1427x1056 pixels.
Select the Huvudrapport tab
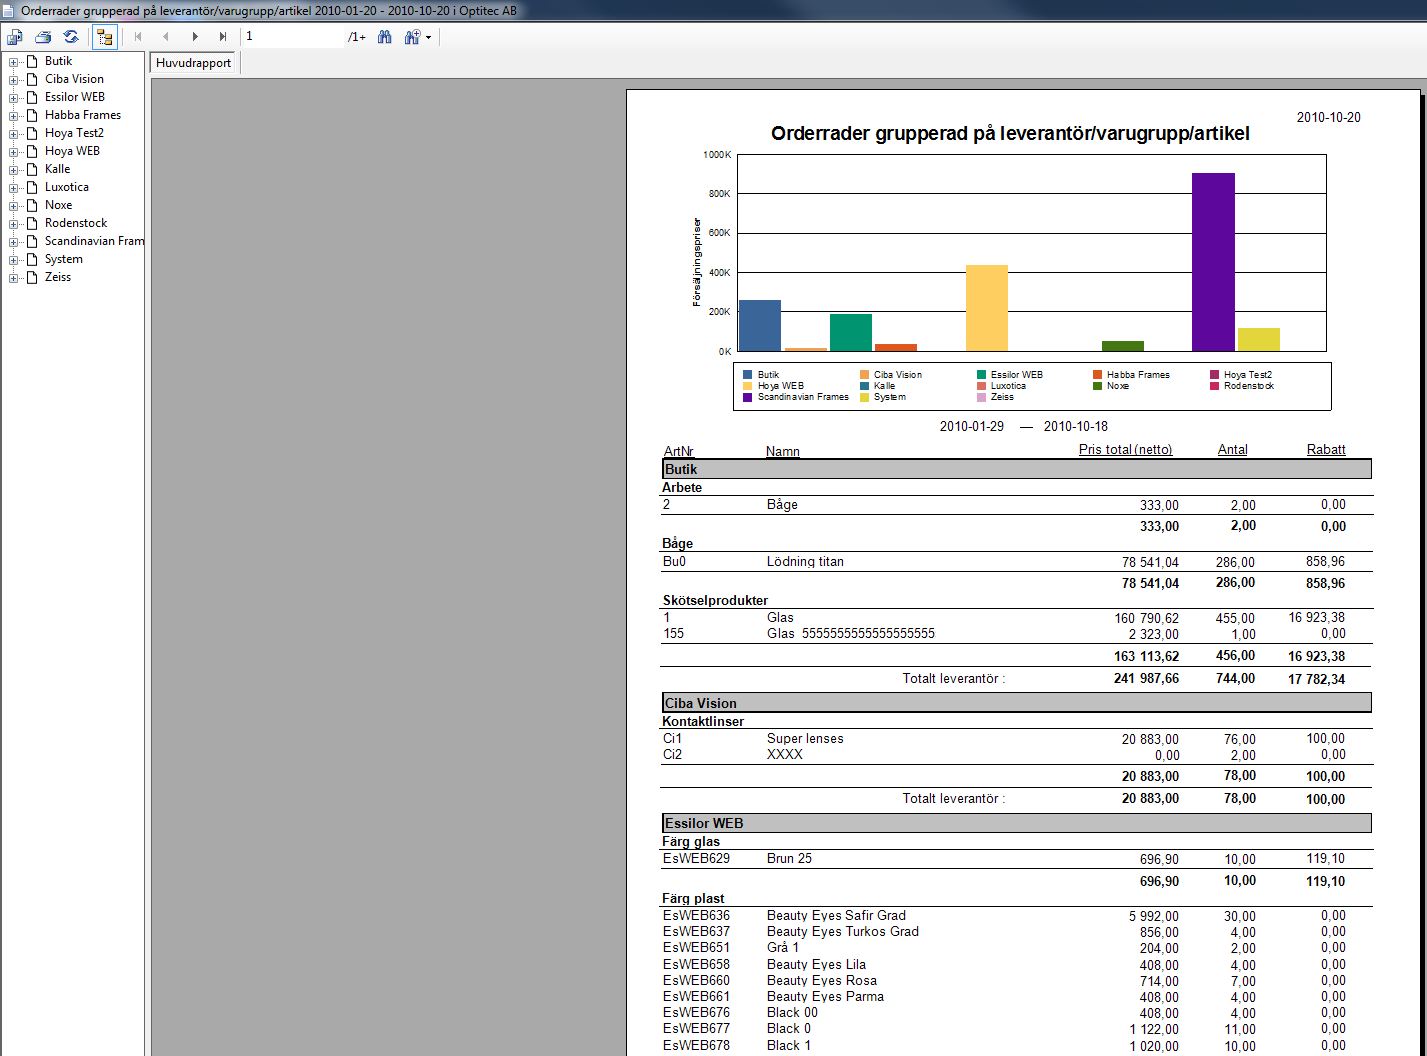[x=194, y=63]
